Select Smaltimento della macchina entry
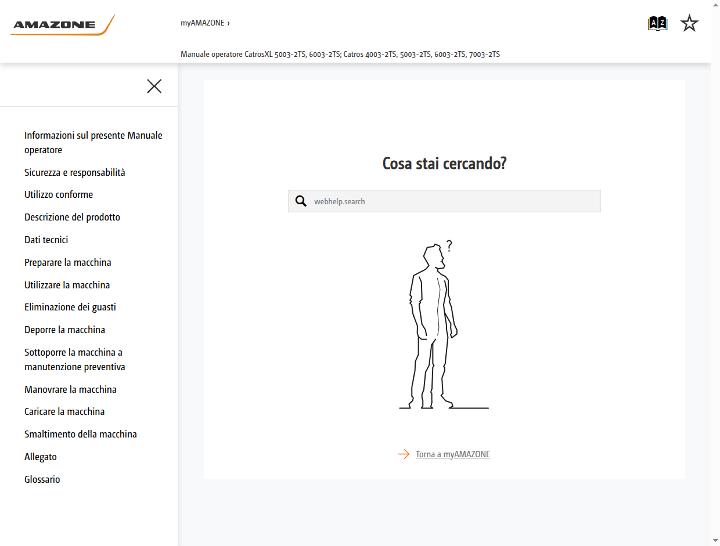This screenshot has width=720, height=546. (80, 434)
